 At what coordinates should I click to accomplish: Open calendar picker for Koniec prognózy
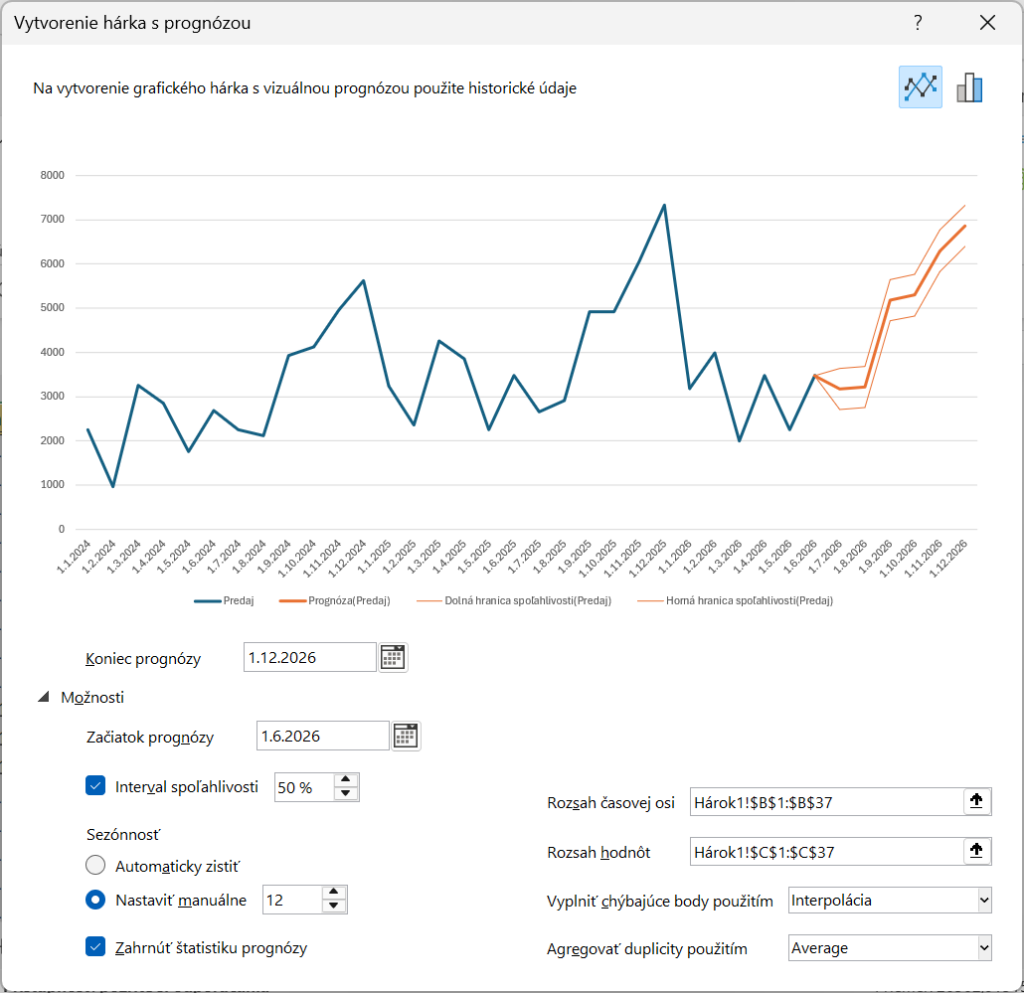point(392,657)
